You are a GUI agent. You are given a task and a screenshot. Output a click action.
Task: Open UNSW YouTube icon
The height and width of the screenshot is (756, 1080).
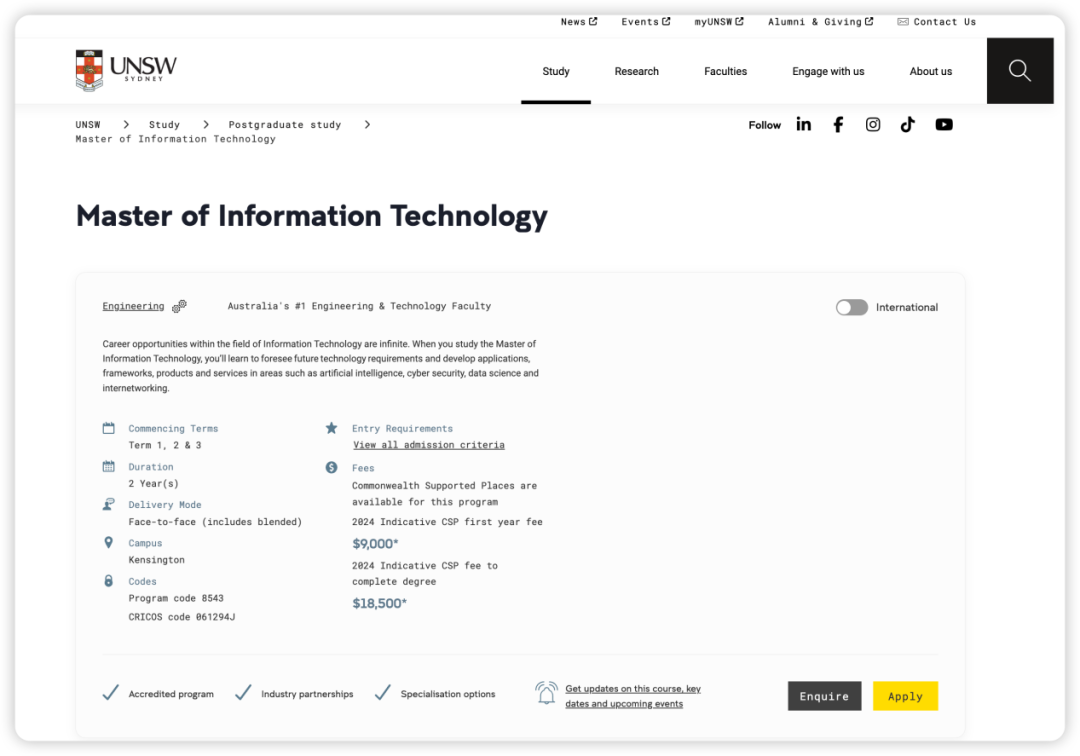pyautogui.click(x=944, y=125)
